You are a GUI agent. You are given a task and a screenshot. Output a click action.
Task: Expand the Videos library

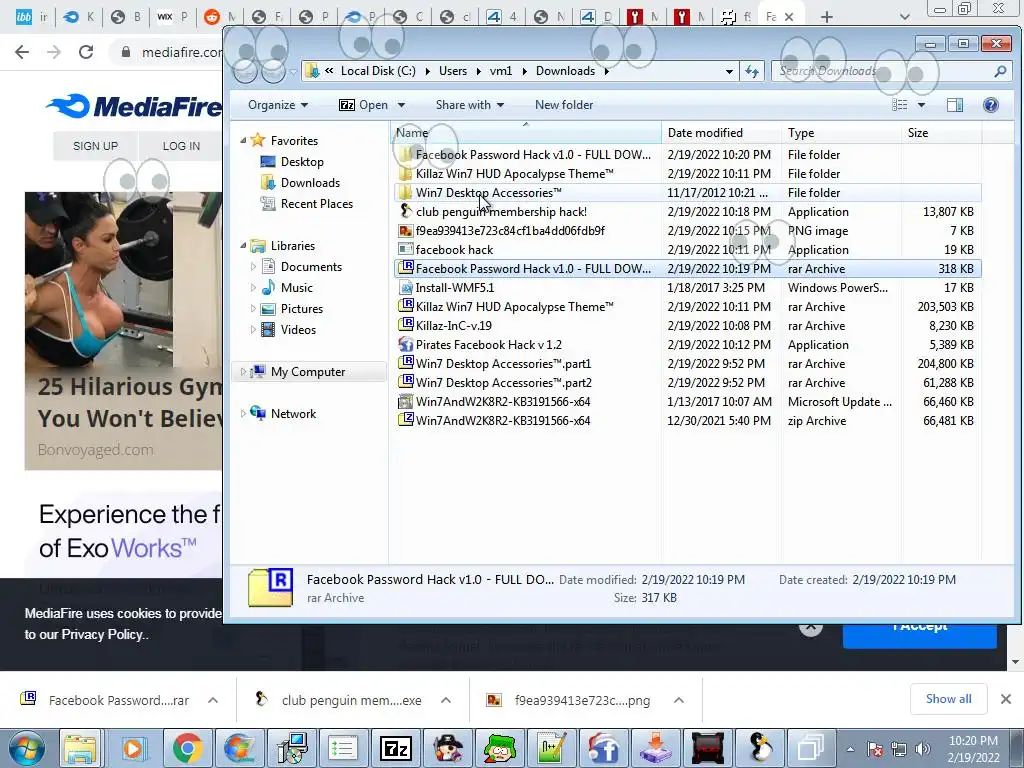click(x=253, y=330)
